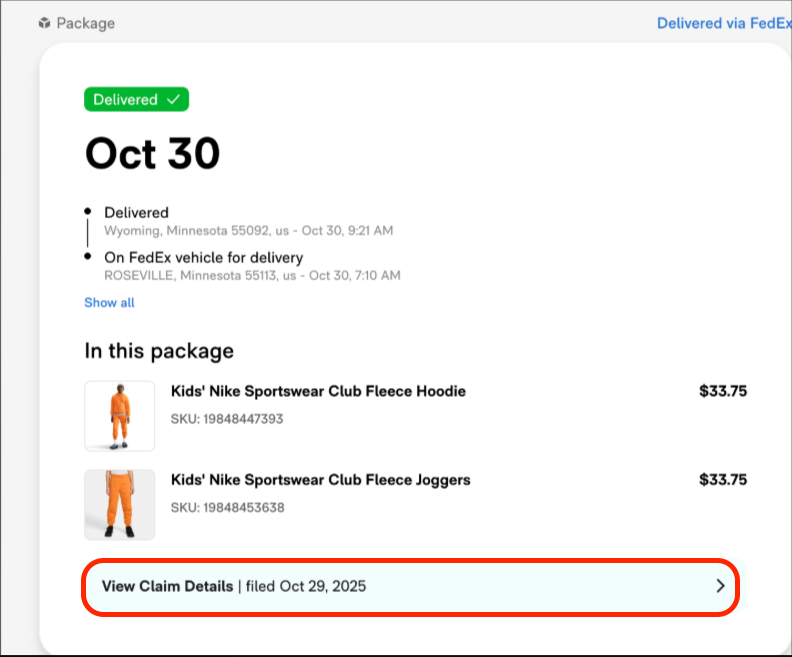Click the orange hoodie product thumbnail

pyautogui.click(x=120, y=415)
